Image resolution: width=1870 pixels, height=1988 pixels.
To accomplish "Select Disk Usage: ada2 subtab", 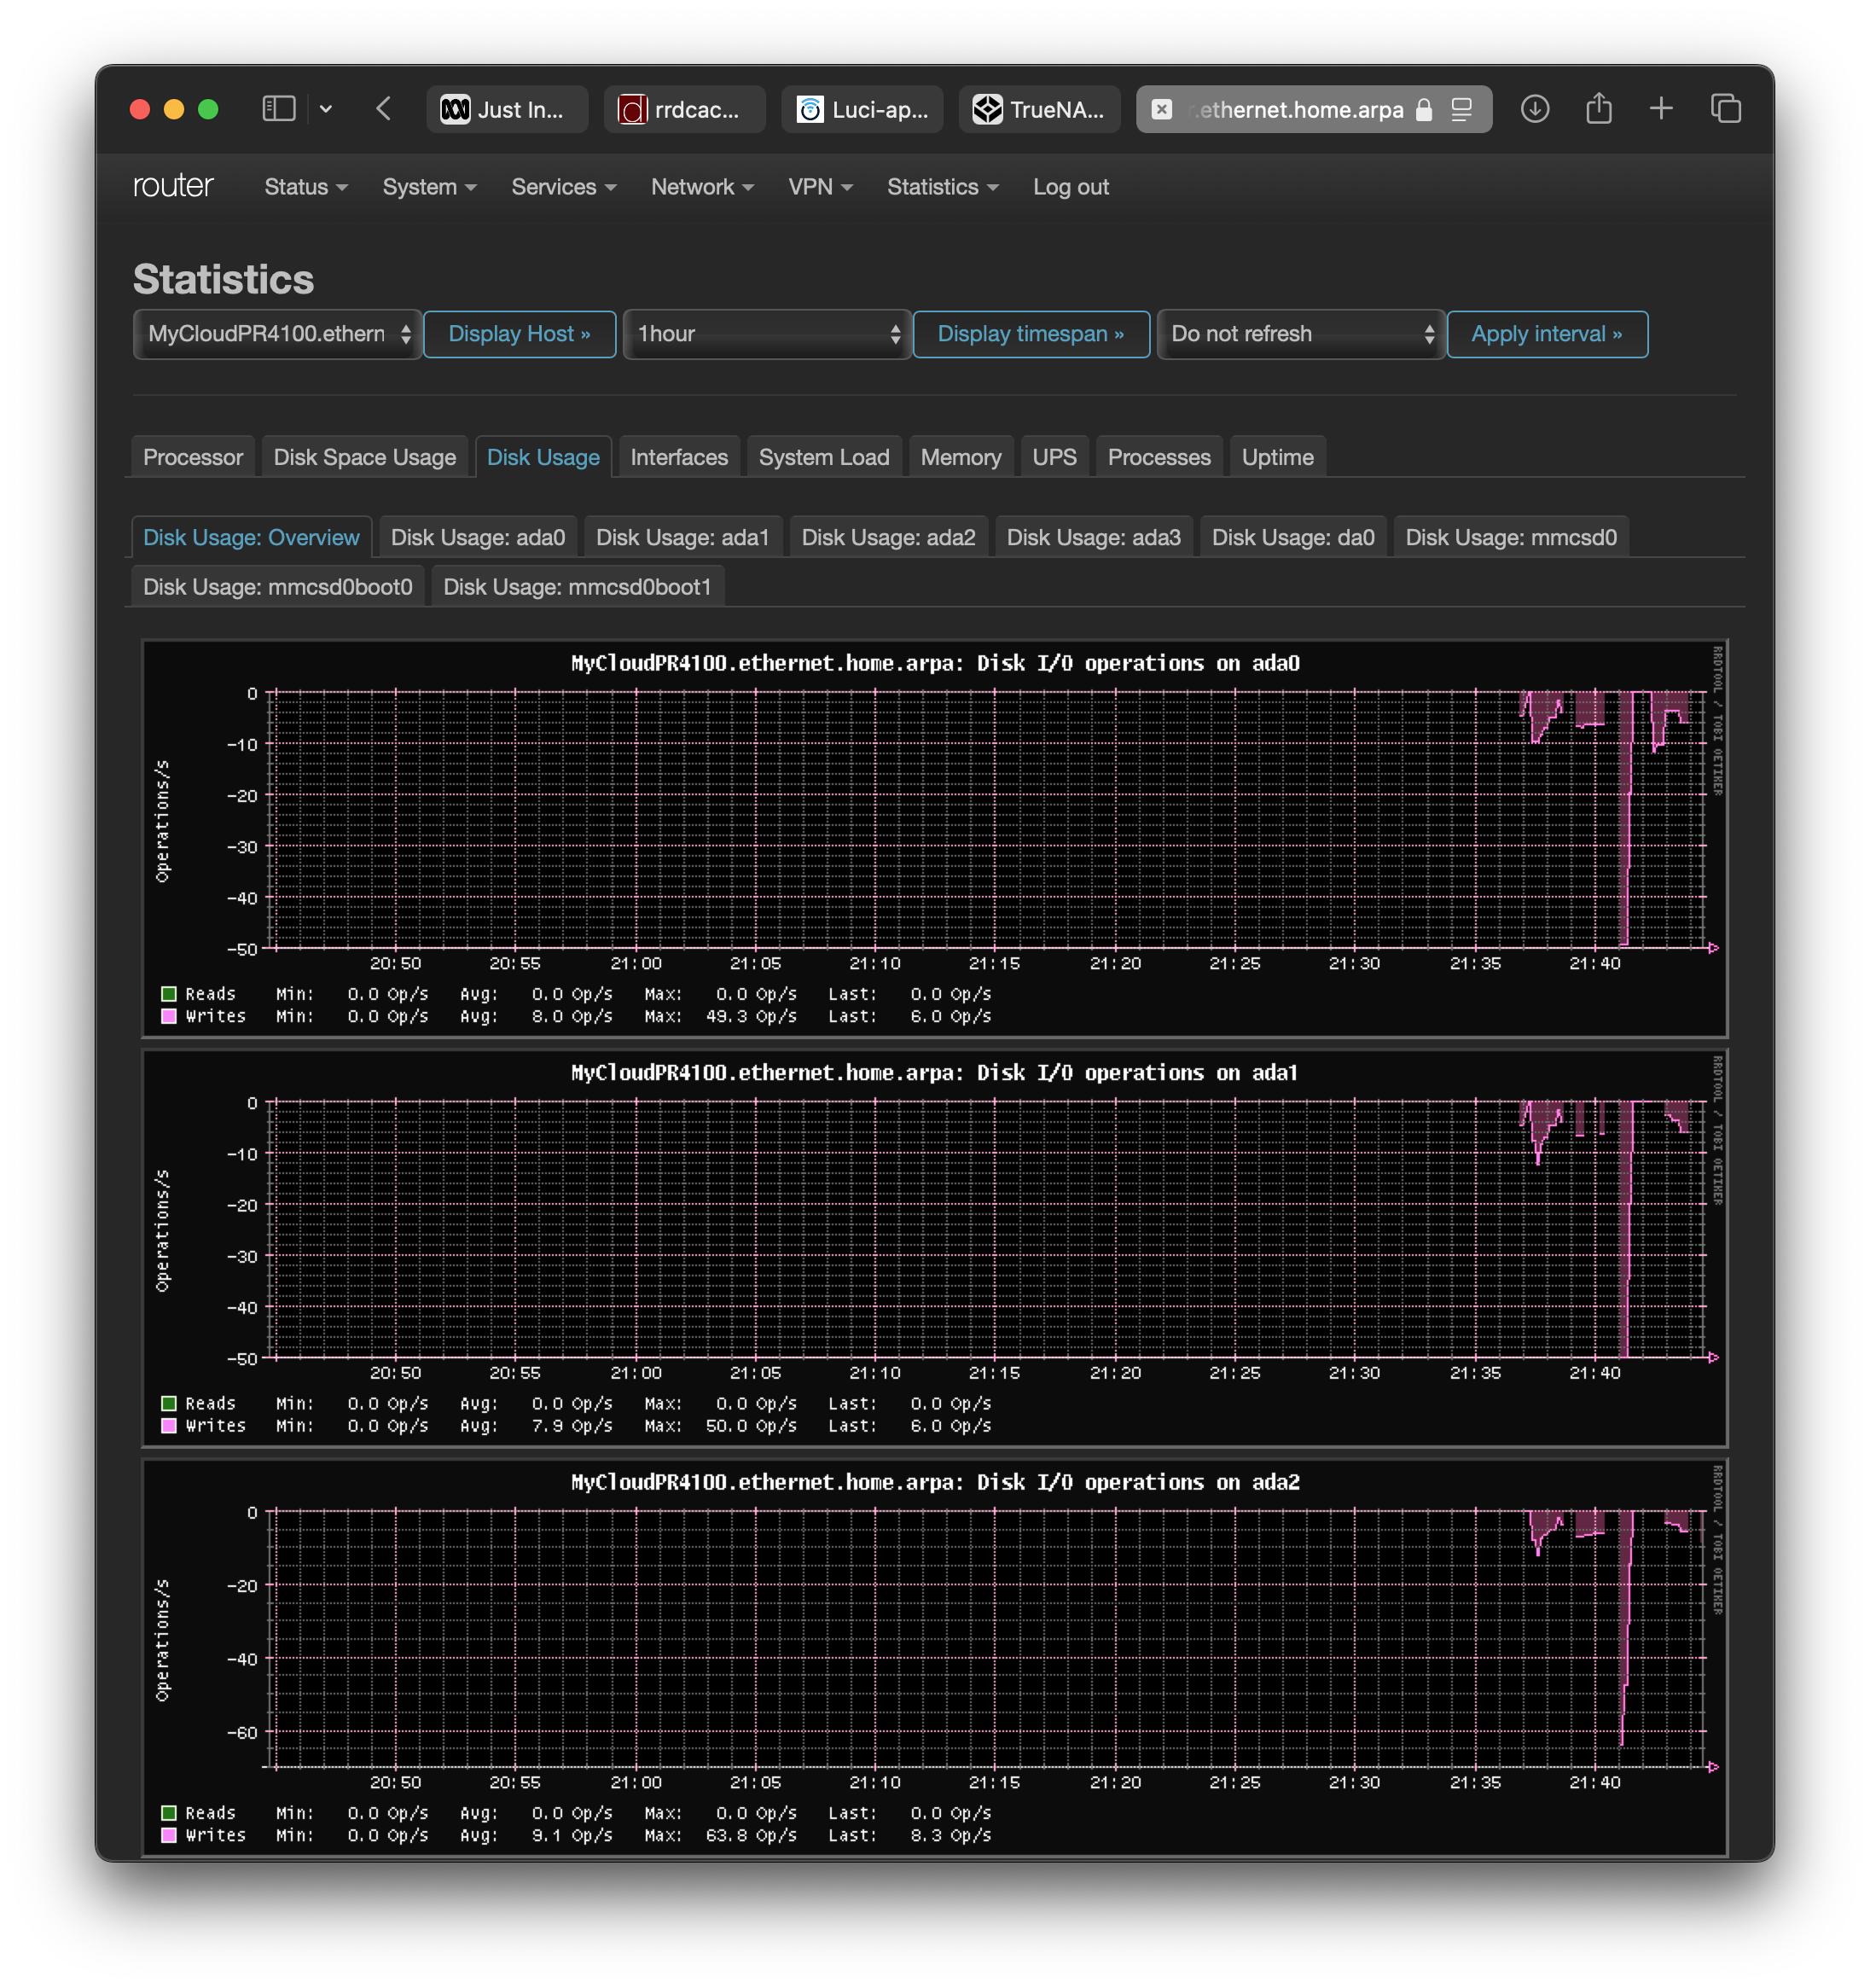I will coord(889,537).
